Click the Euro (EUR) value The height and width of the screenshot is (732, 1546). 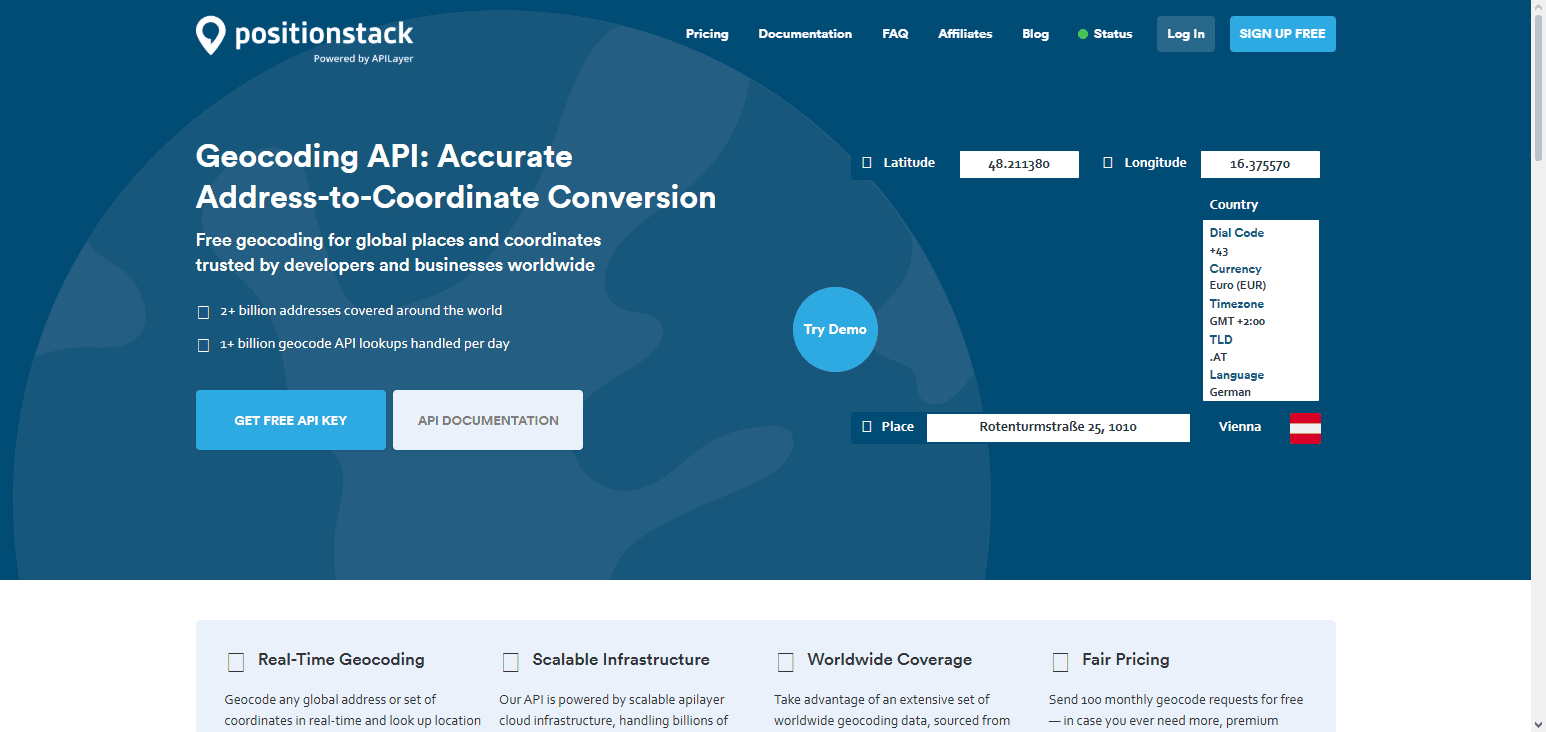tap(1238, 285)
